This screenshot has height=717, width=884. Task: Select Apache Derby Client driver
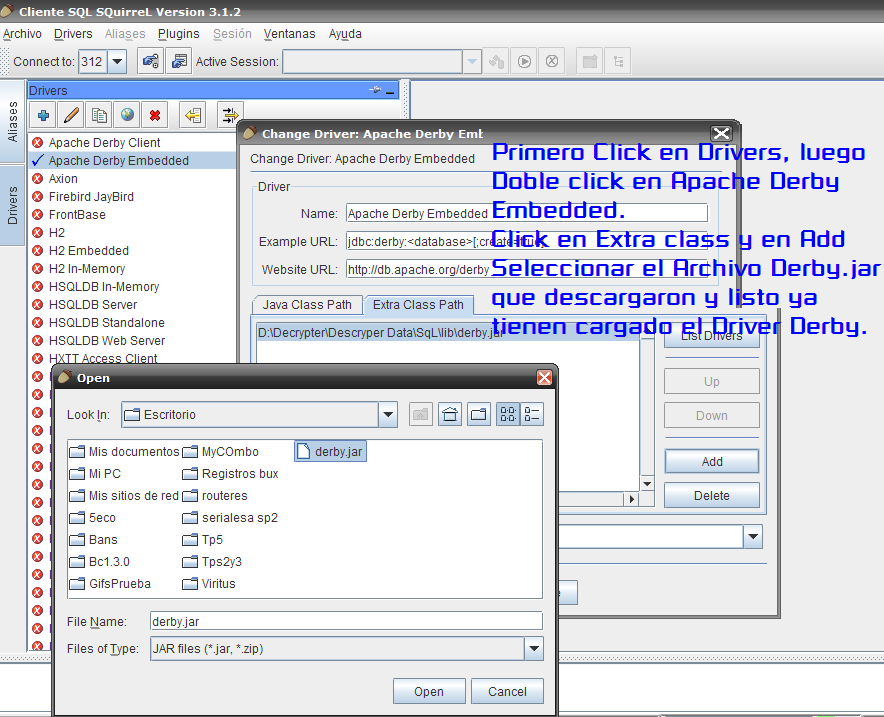coord(132,143)
